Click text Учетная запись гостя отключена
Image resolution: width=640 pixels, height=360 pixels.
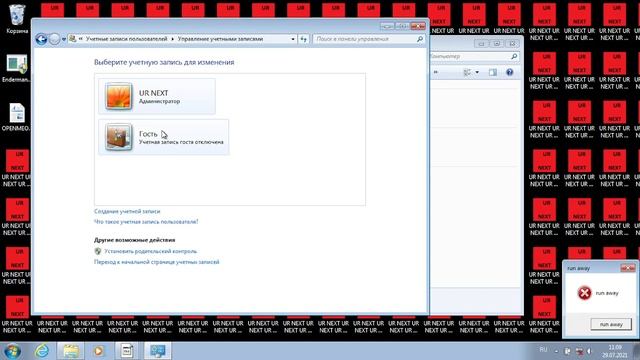pos(181,142)
